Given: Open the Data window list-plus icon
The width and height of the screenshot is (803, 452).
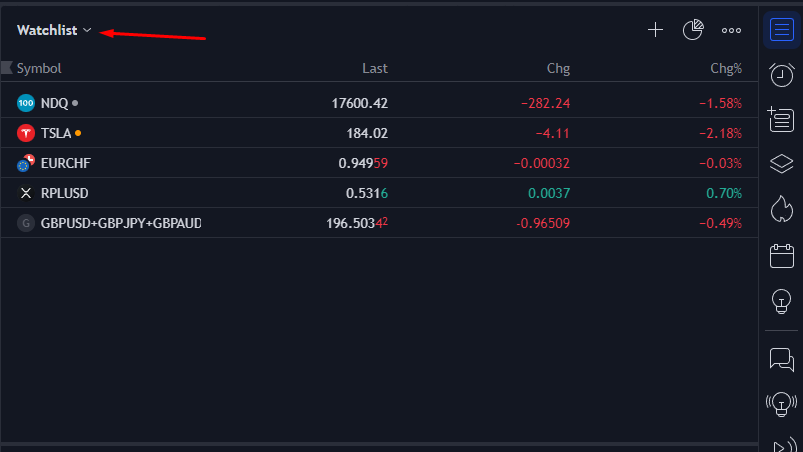Looking at the screenshot, I should (x=781, y=119).
